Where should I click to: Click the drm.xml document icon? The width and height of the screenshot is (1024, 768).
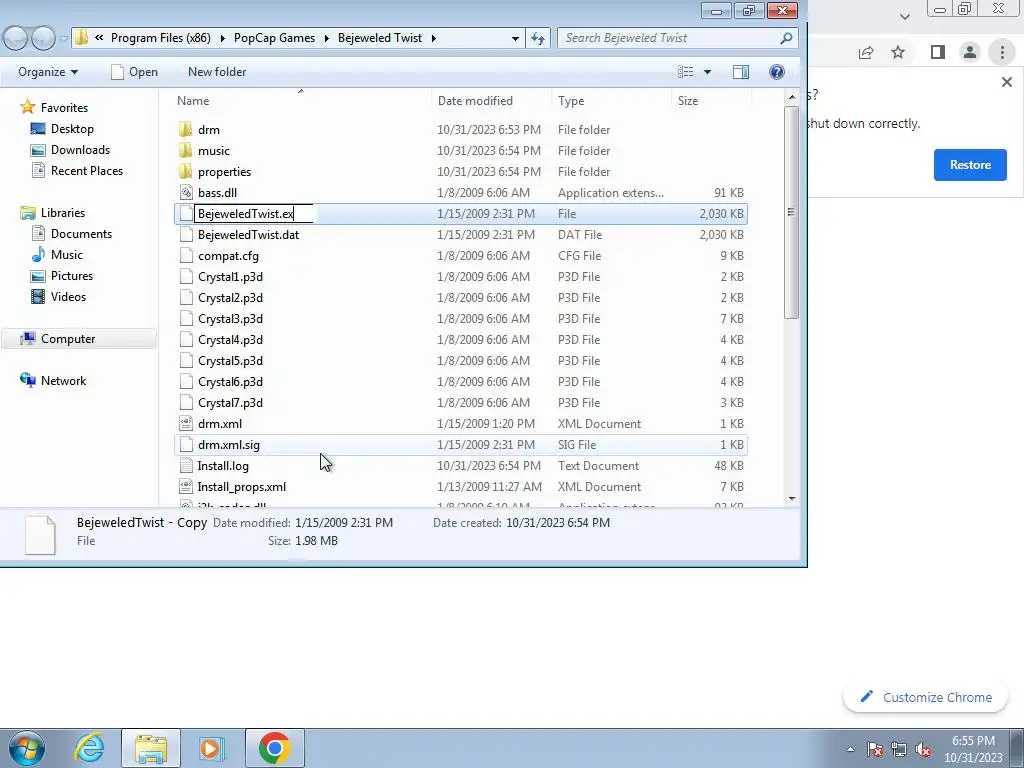coord(186,423)
